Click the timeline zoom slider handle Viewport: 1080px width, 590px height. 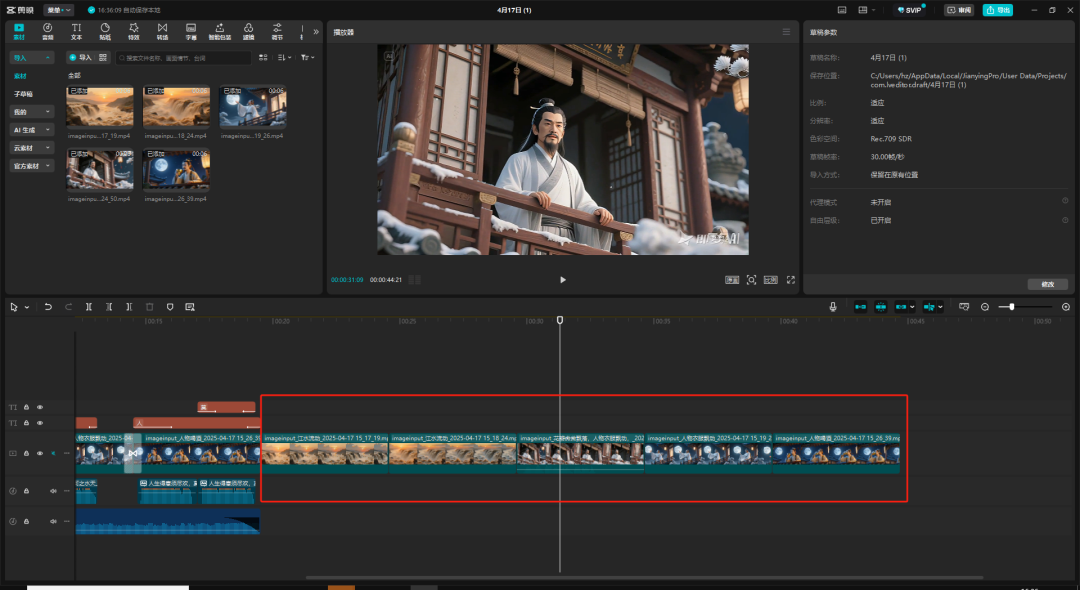click(x=1012, y=307)
